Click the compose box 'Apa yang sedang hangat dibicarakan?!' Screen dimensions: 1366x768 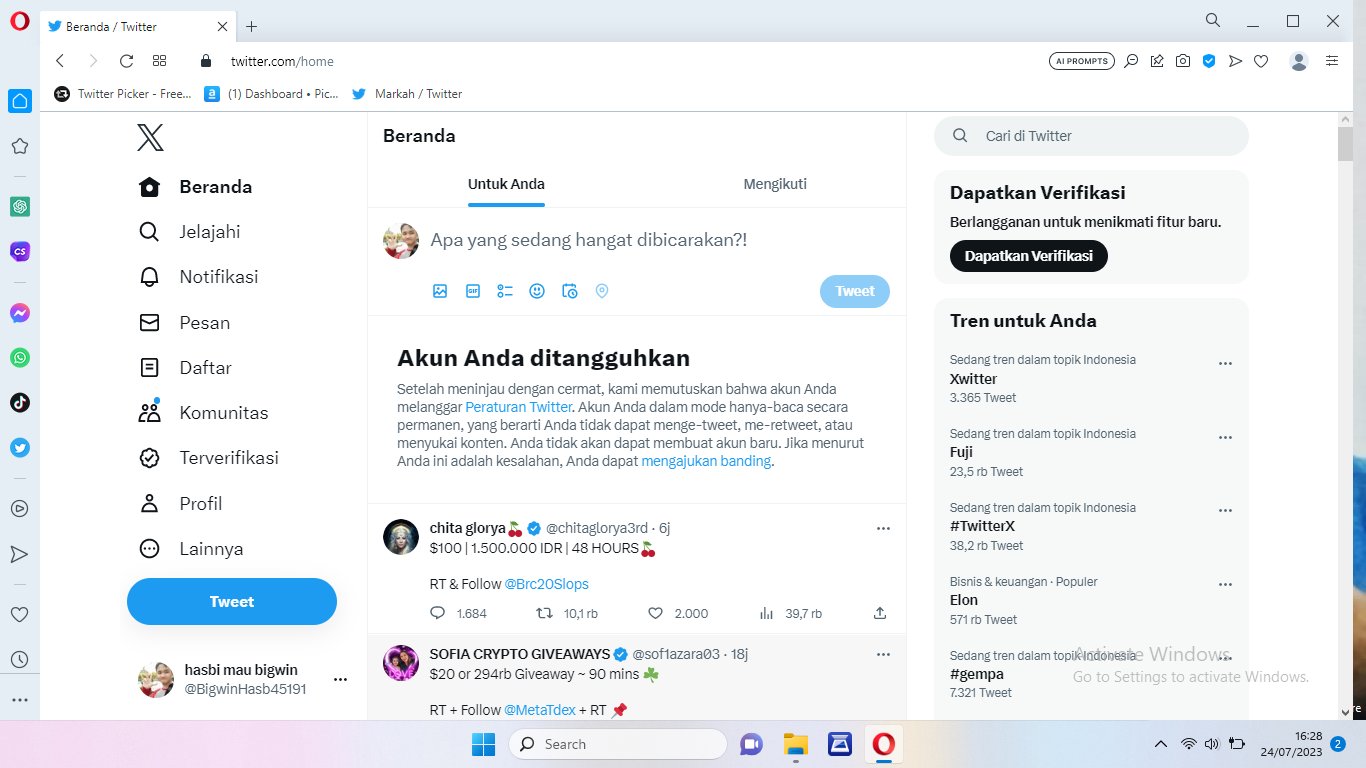point(588,240)
